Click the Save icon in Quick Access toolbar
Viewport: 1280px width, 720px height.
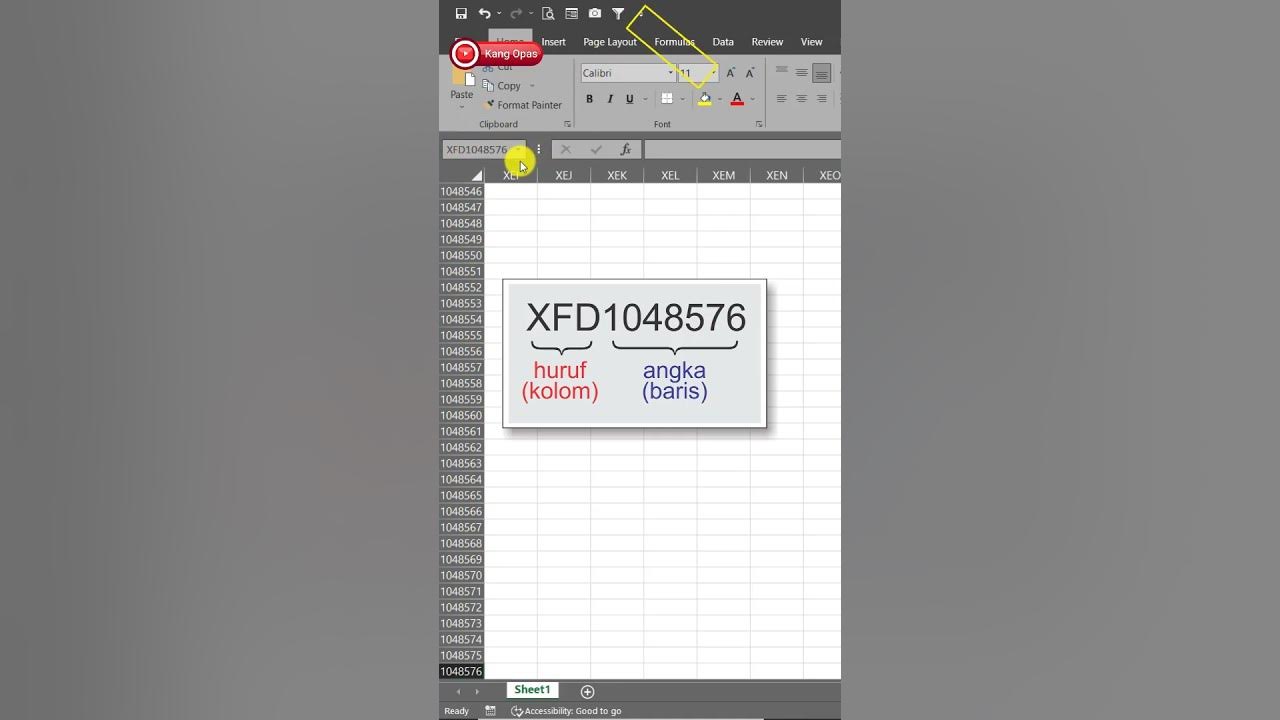pos(461,14)
